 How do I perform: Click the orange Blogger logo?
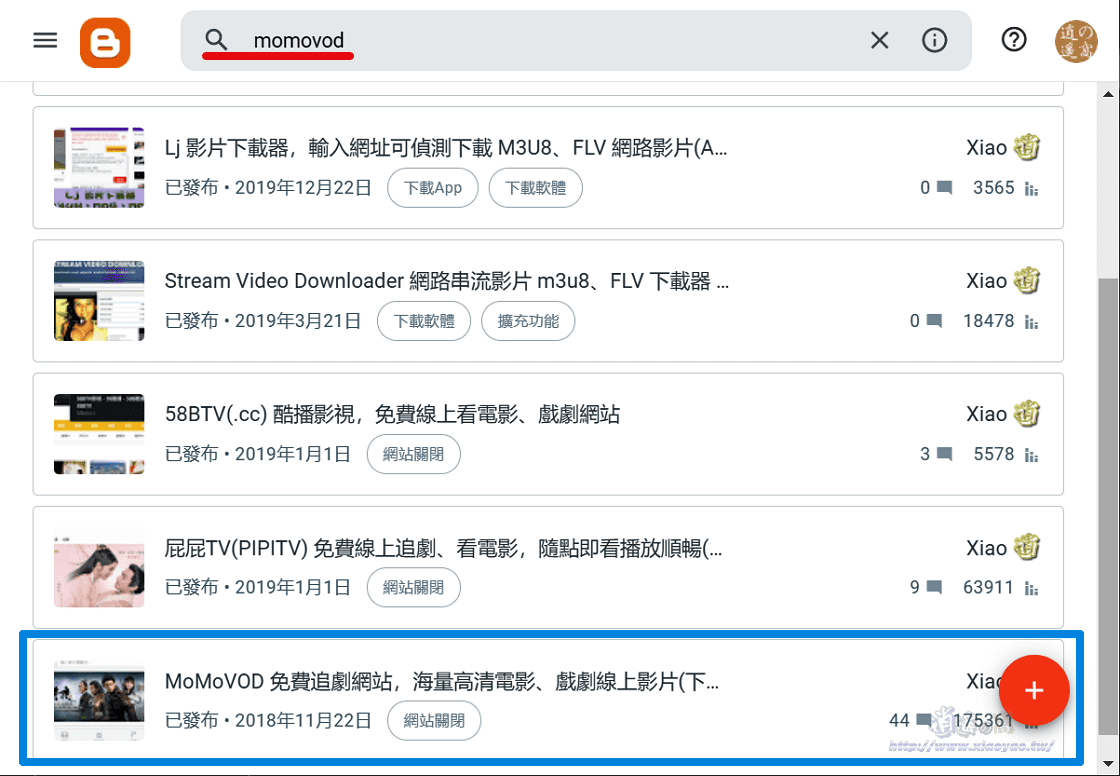[105, 42]
